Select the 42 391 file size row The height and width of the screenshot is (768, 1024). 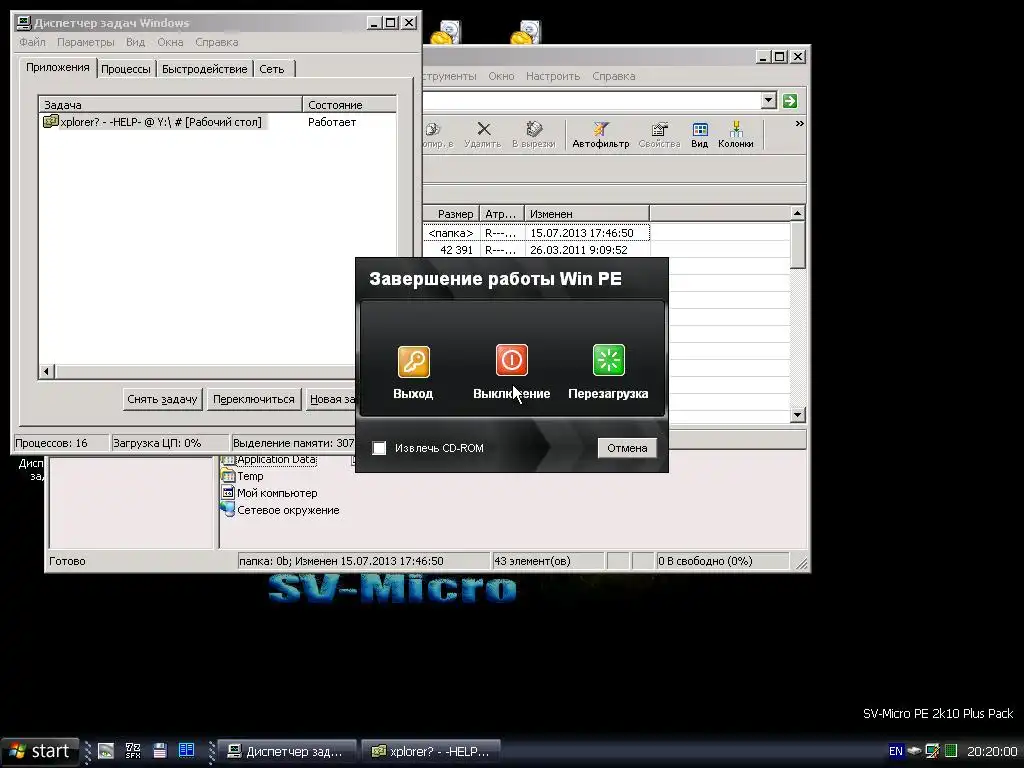[536, 249]
